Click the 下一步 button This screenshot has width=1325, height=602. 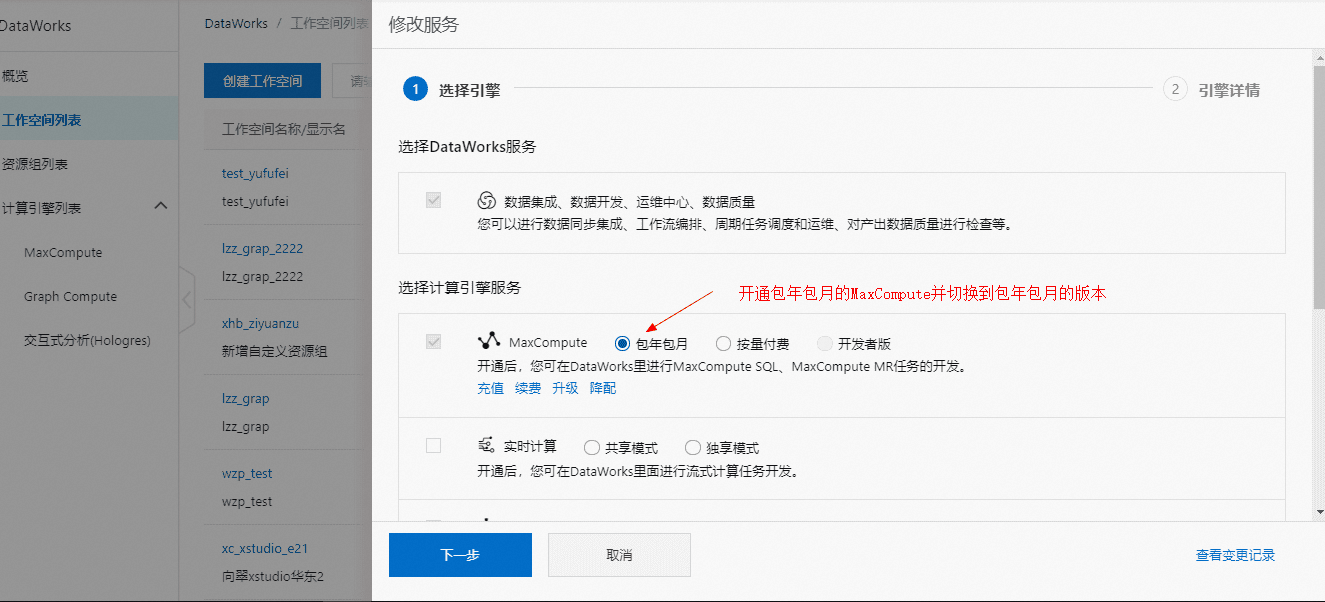pyautogui.click(x=460, y=555)
